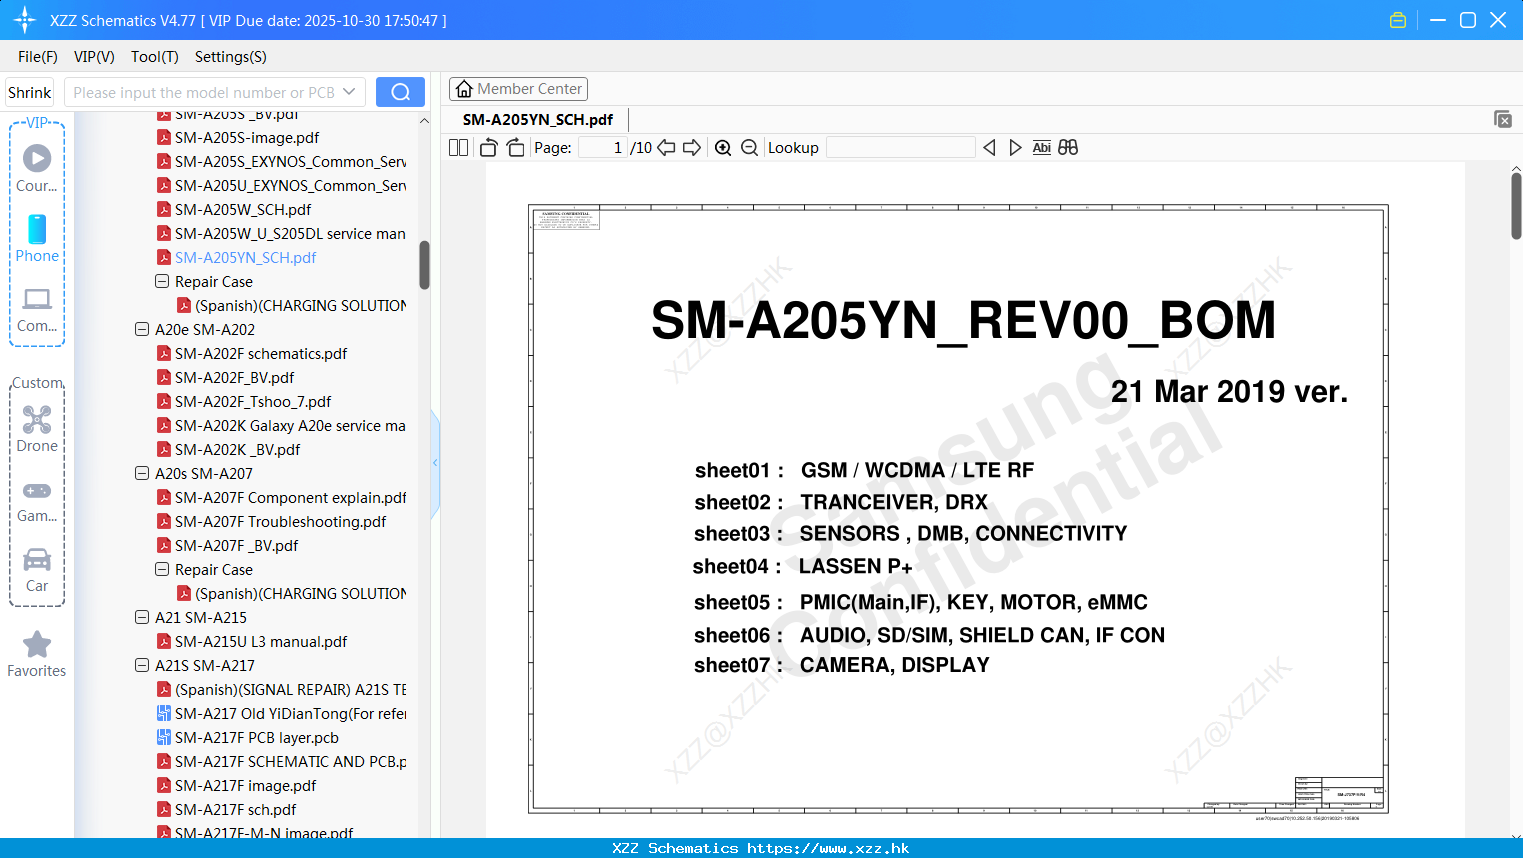Click the page number field
This screenshot has width=1523, height=858.
[x=603, y=148]
